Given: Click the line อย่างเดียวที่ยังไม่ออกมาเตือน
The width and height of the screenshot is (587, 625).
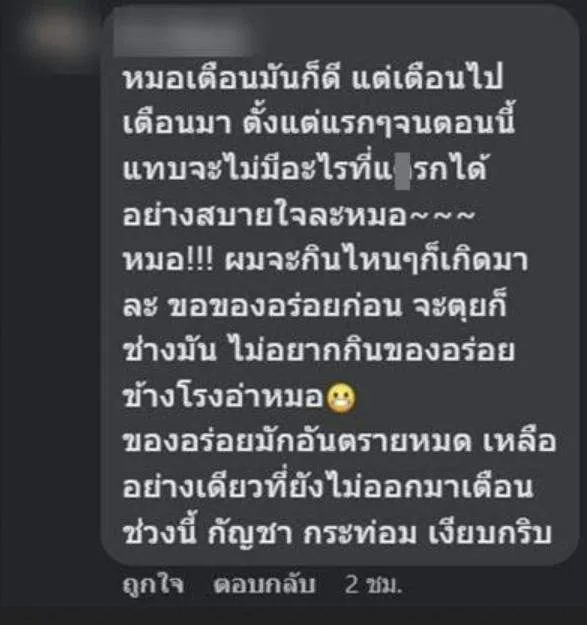Looking at the screenshot, I should coord(328,487).
